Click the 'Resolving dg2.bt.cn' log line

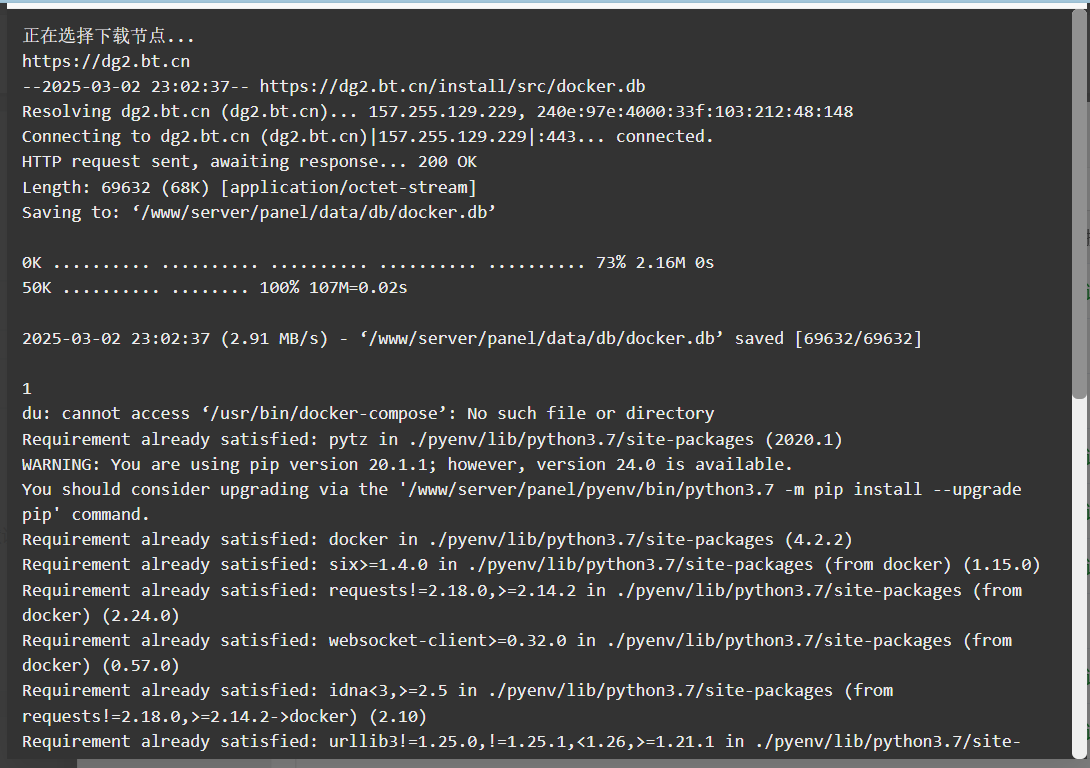click(437, 111)
